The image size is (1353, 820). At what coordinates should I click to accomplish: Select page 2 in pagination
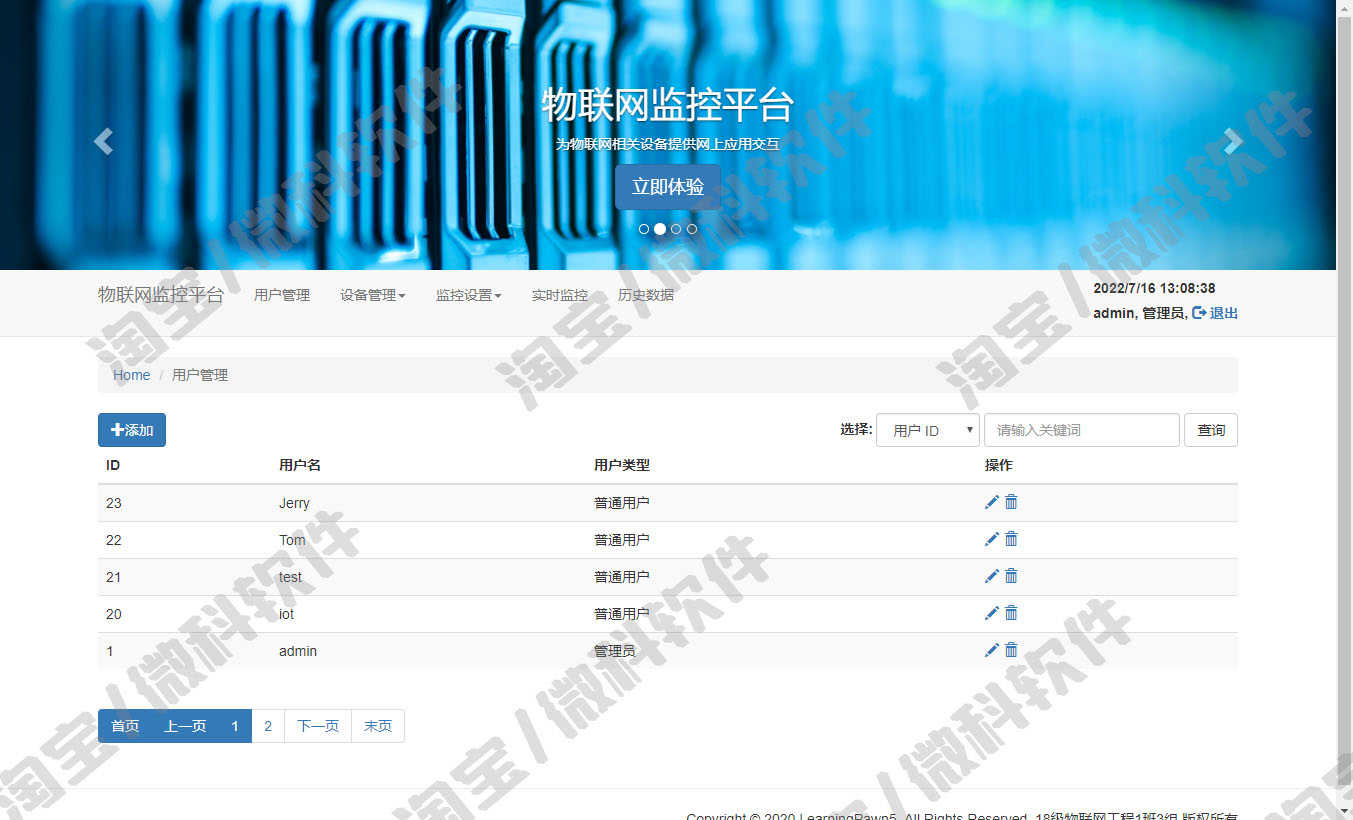tap(268, 726)
